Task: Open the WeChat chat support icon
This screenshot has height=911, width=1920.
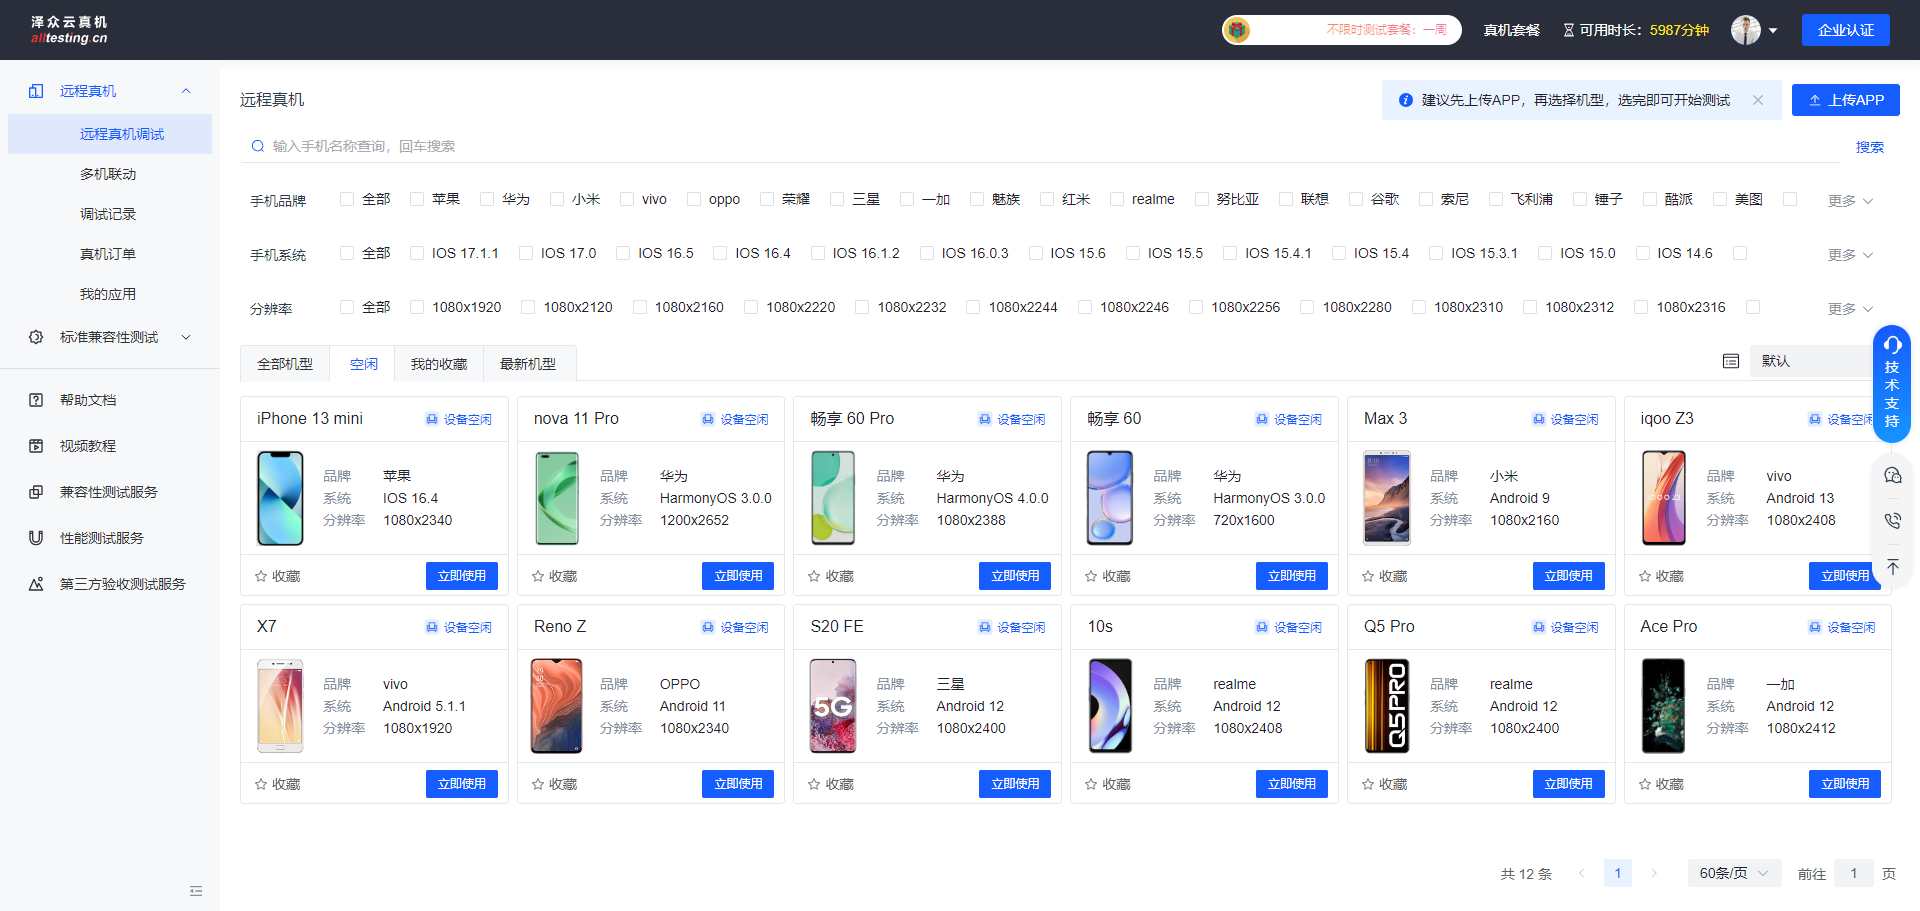Action: click(x=1893, y=475)
